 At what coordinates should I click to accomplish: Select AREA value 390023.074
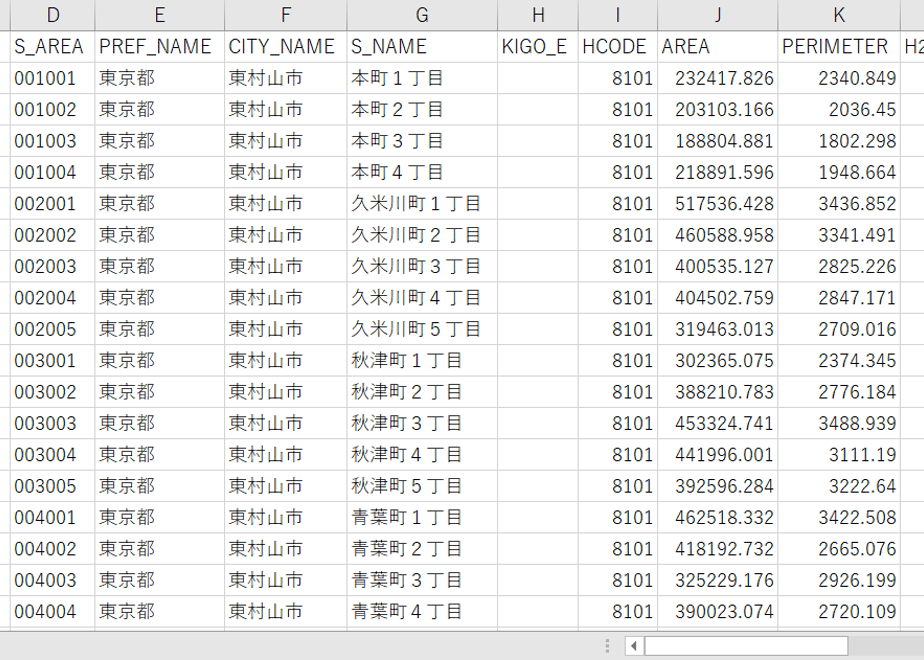click(x=718, y=611)
